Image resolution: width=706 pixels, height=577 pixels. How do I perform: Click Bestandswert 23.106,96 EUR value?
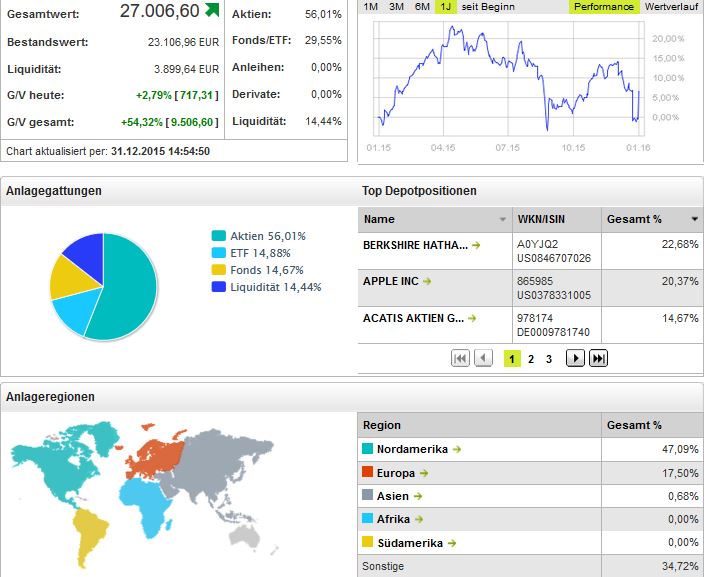[x=183, y=42]
